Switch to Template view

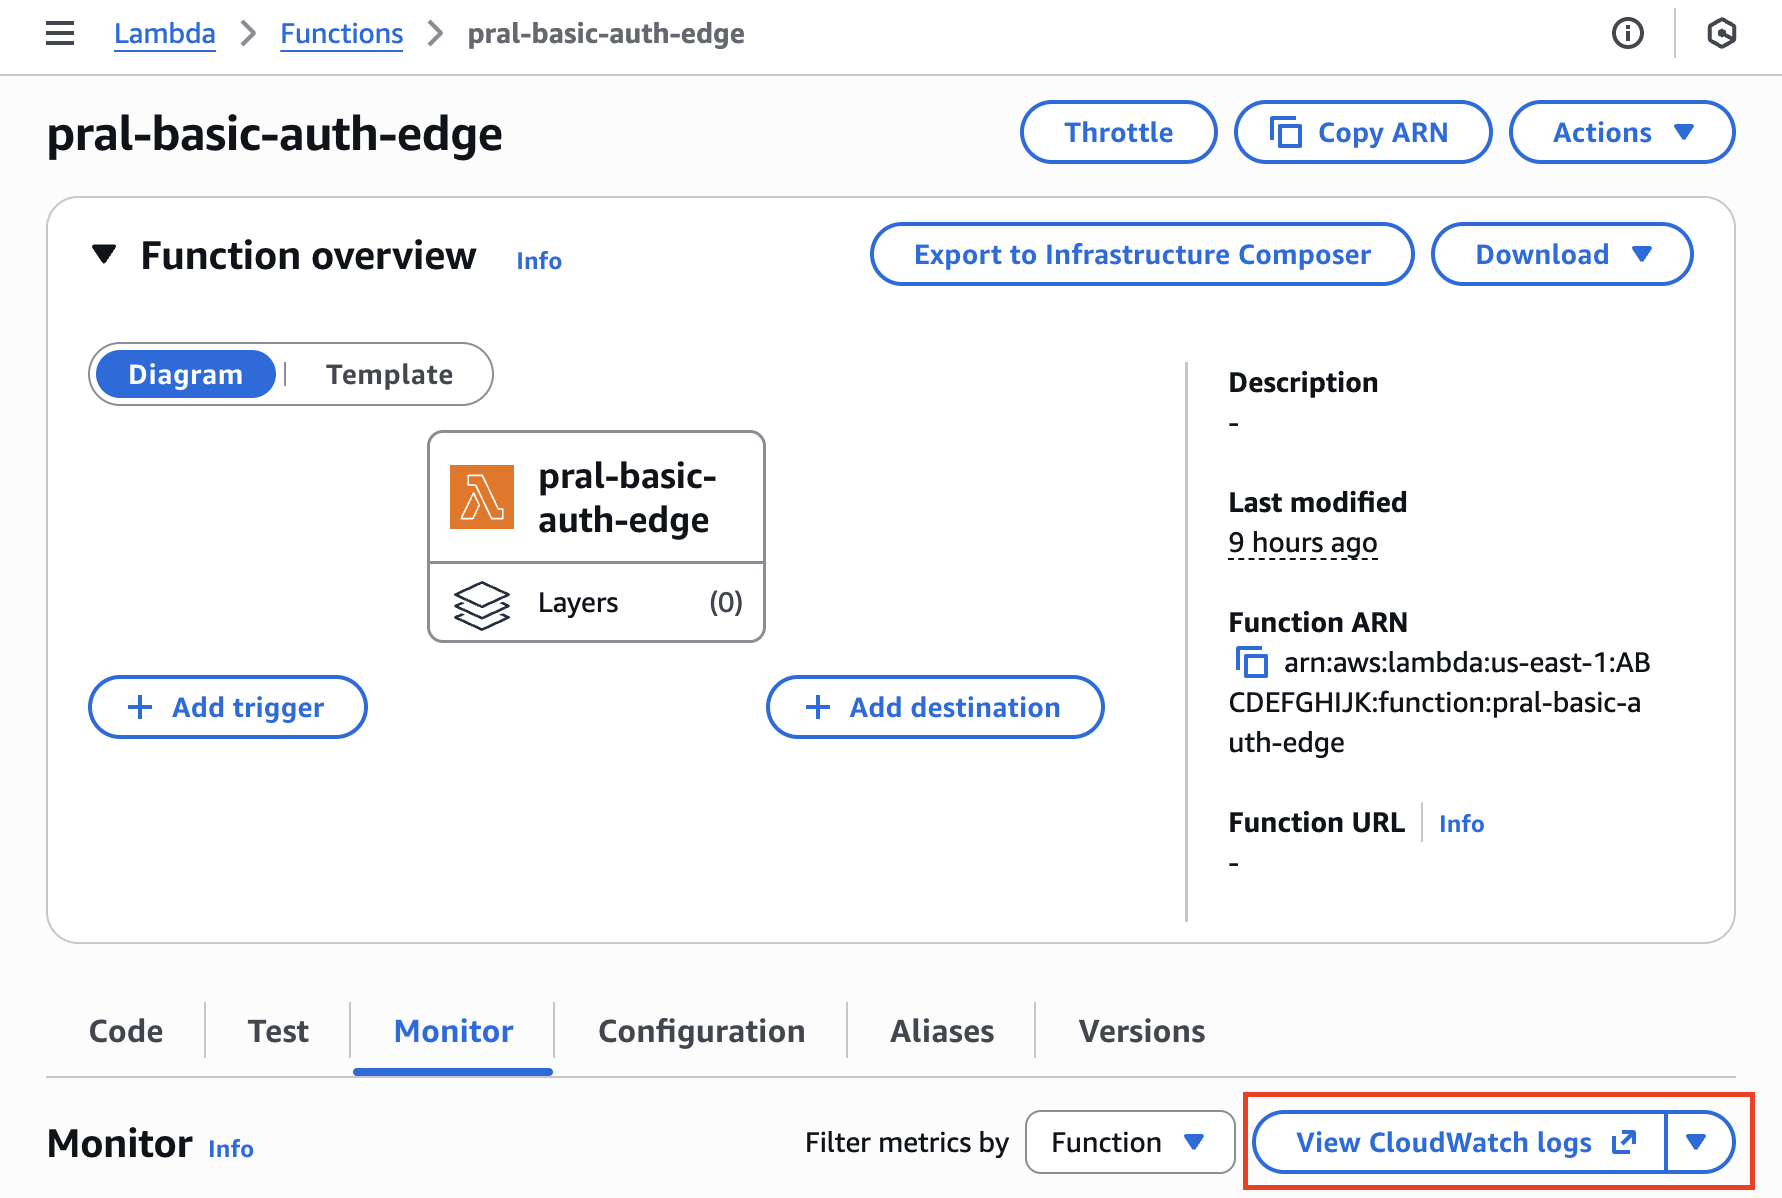pyautogui.click(x=389, y=374)
